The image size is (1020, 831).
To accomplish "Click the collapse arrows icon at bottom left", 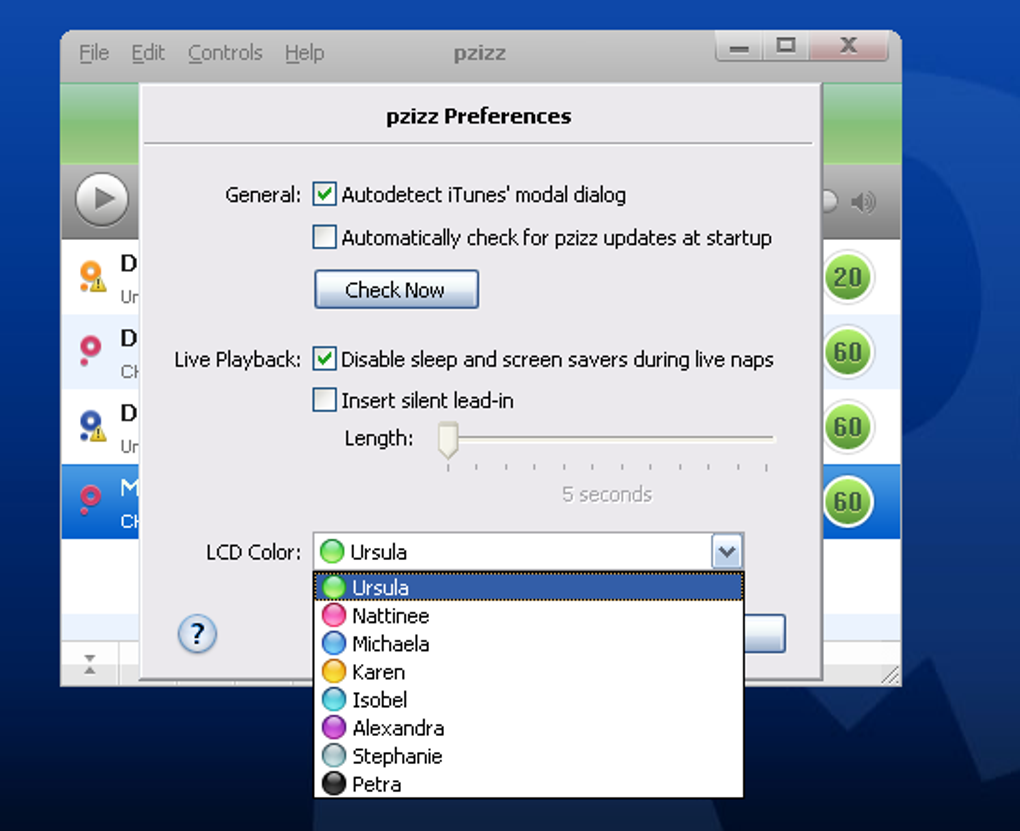I will [90, 664].
